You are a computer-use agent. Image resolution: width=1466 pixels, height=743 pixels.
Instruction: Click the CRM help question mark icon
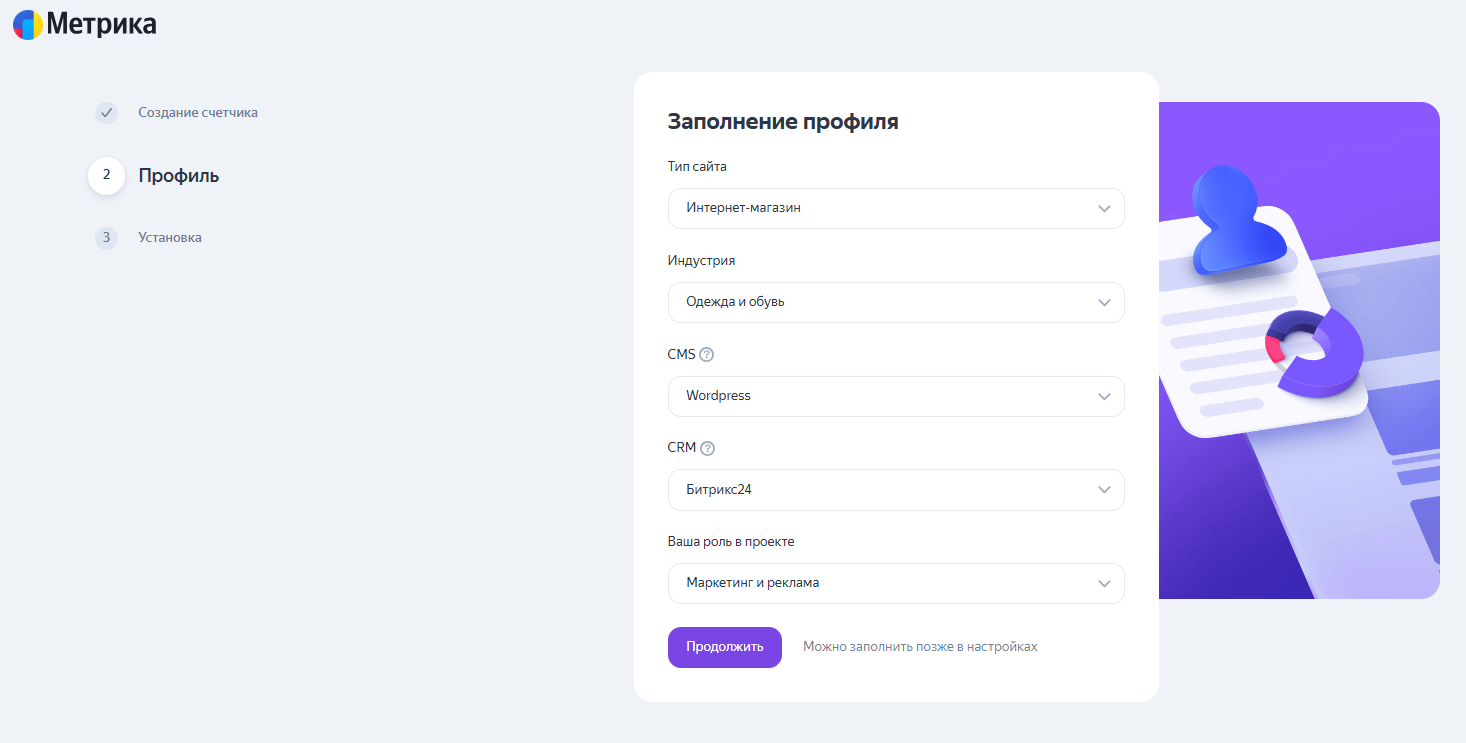[708, 448]
